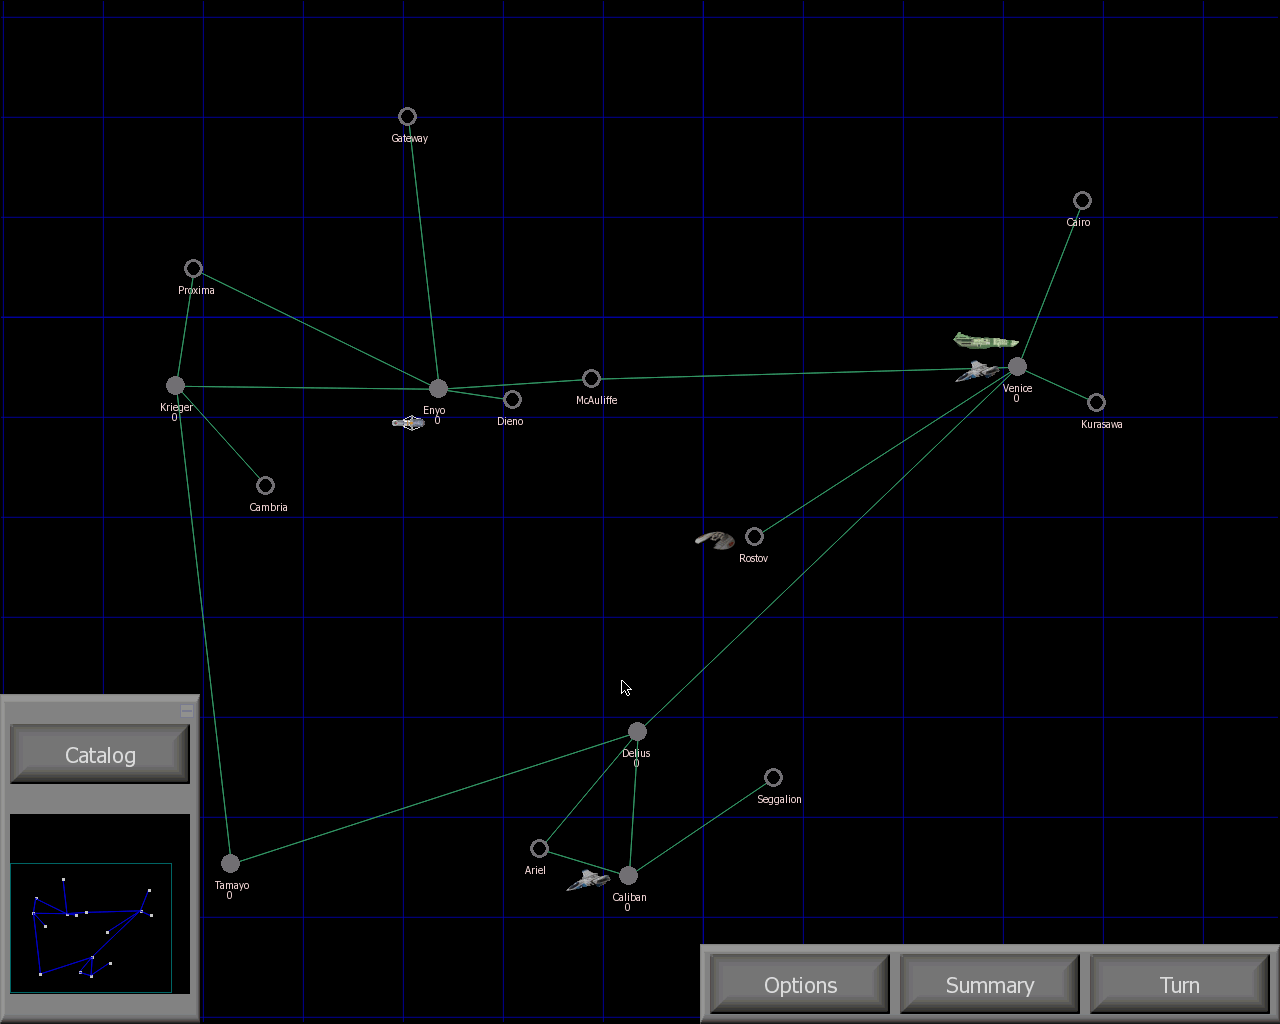Screen dimensions: 1280x1024
Task: Click the Proxima star ring
Action: pyautogui.click(x=194, y=269)
